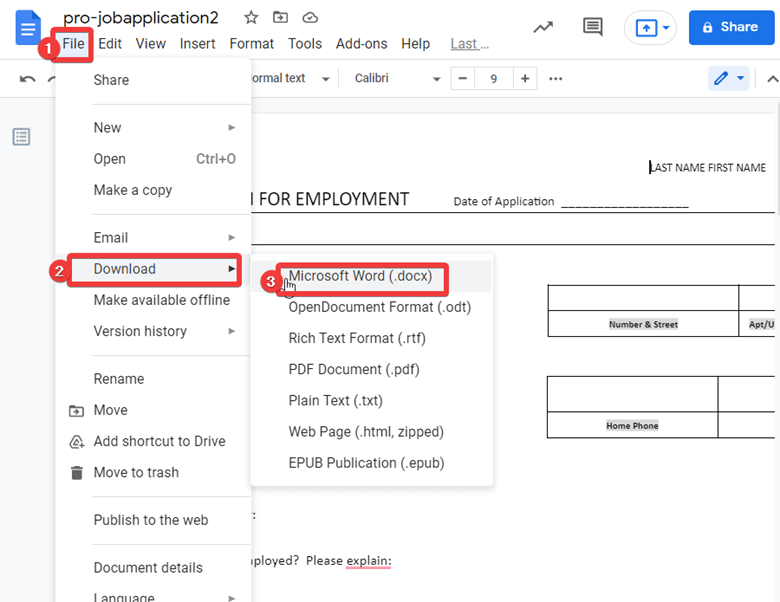This screenshot has height=602, width=780.
Task: Expand the editing mode dropdown arrow
Action: point(740,78)
